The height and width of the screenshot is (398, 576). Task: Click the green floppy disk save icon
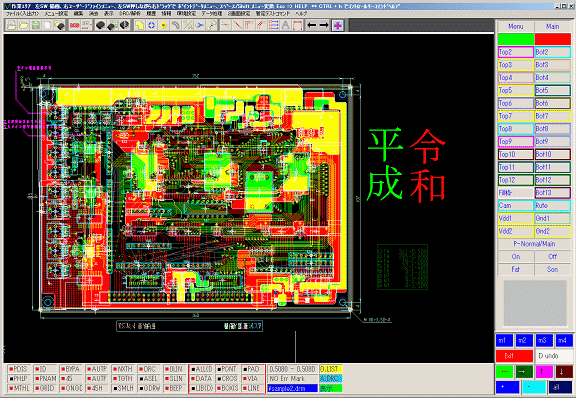pos(35,25)
